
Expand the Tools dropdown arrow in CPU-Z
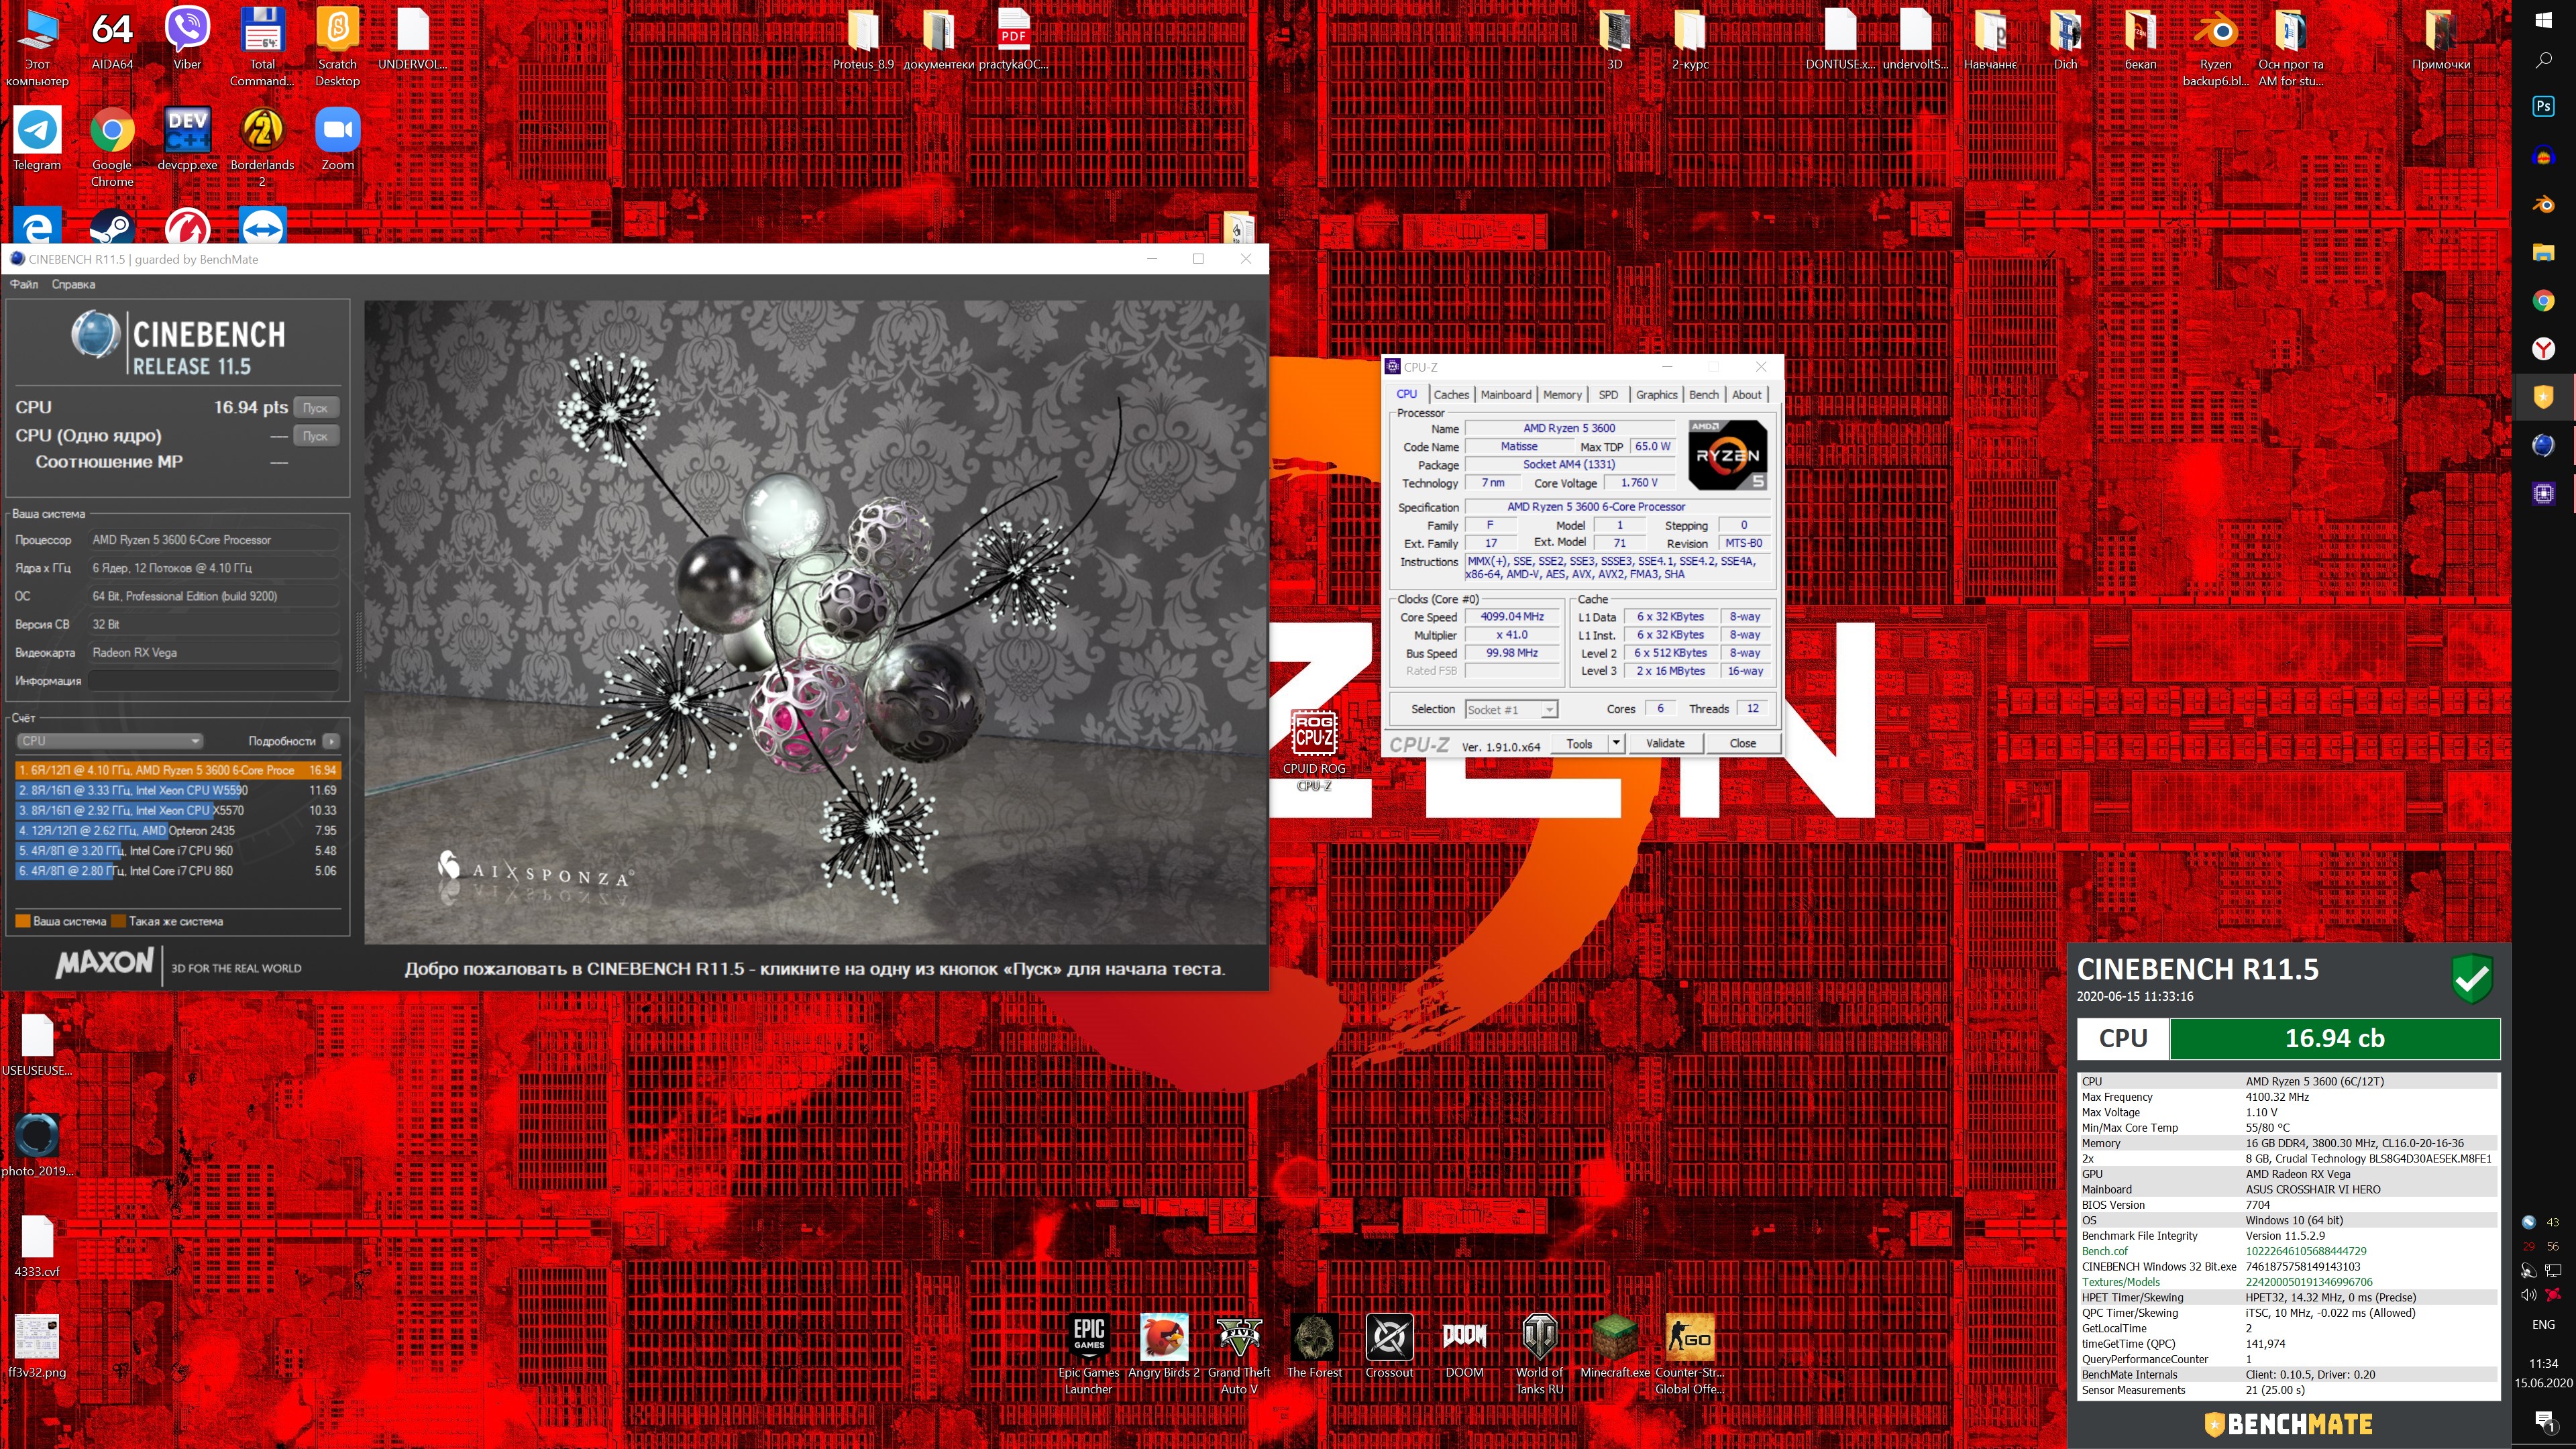(1616, 743)
